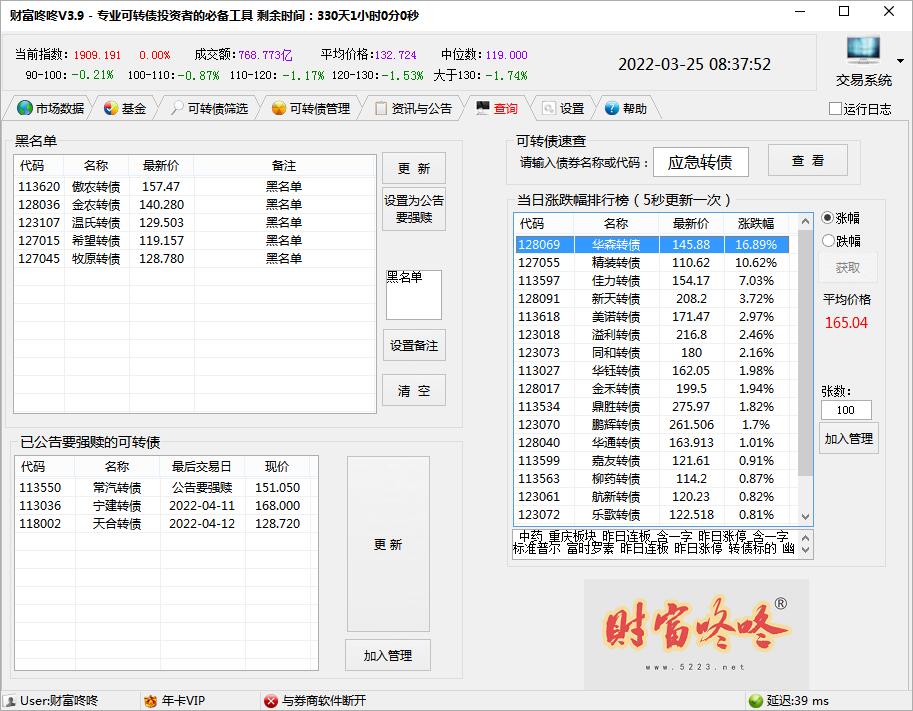Click 更新 button beside blacklist table
The image size is (913, 711).
point(414,168)
